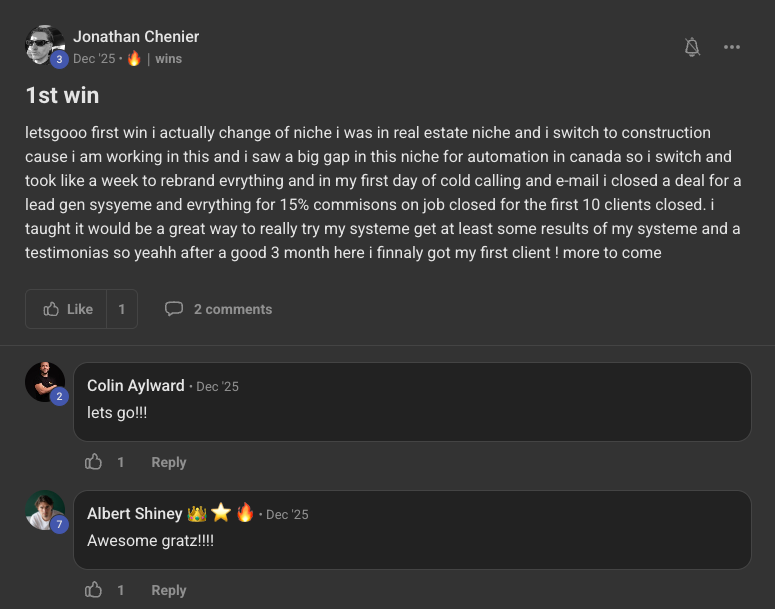Image resolution: width=775 pixels, height=609 pixels.
Task: Open the 2 comments section
Action: coord(232,309)
